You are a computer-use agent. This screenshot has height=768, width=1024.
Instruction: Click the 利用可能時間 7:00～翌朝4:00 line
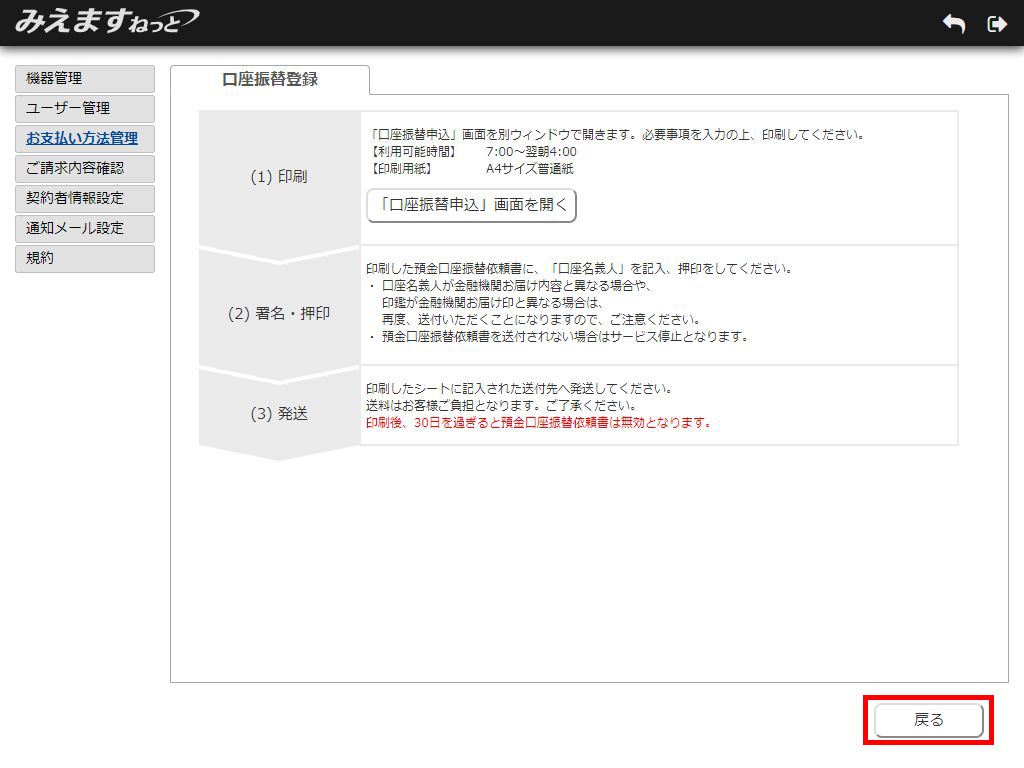(x=472, y=152)
